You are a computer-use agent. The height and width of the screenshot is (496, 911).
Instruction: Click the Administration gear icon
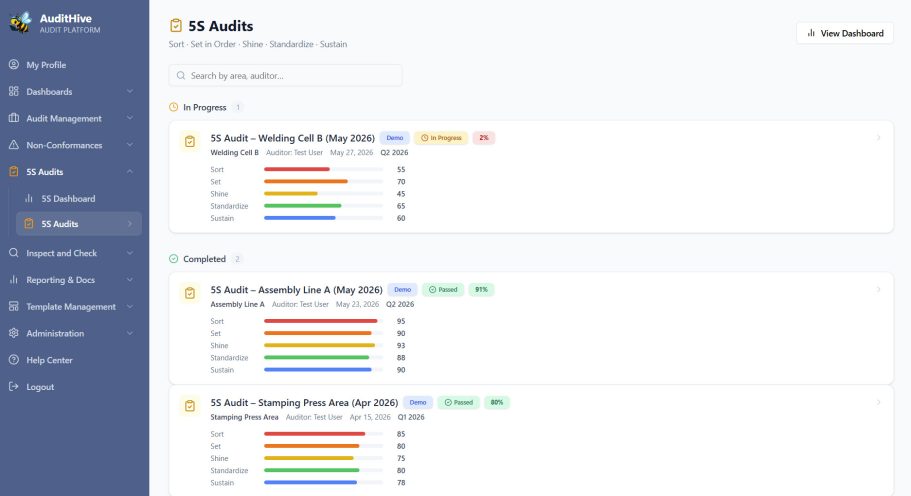[x=13, y=333]
